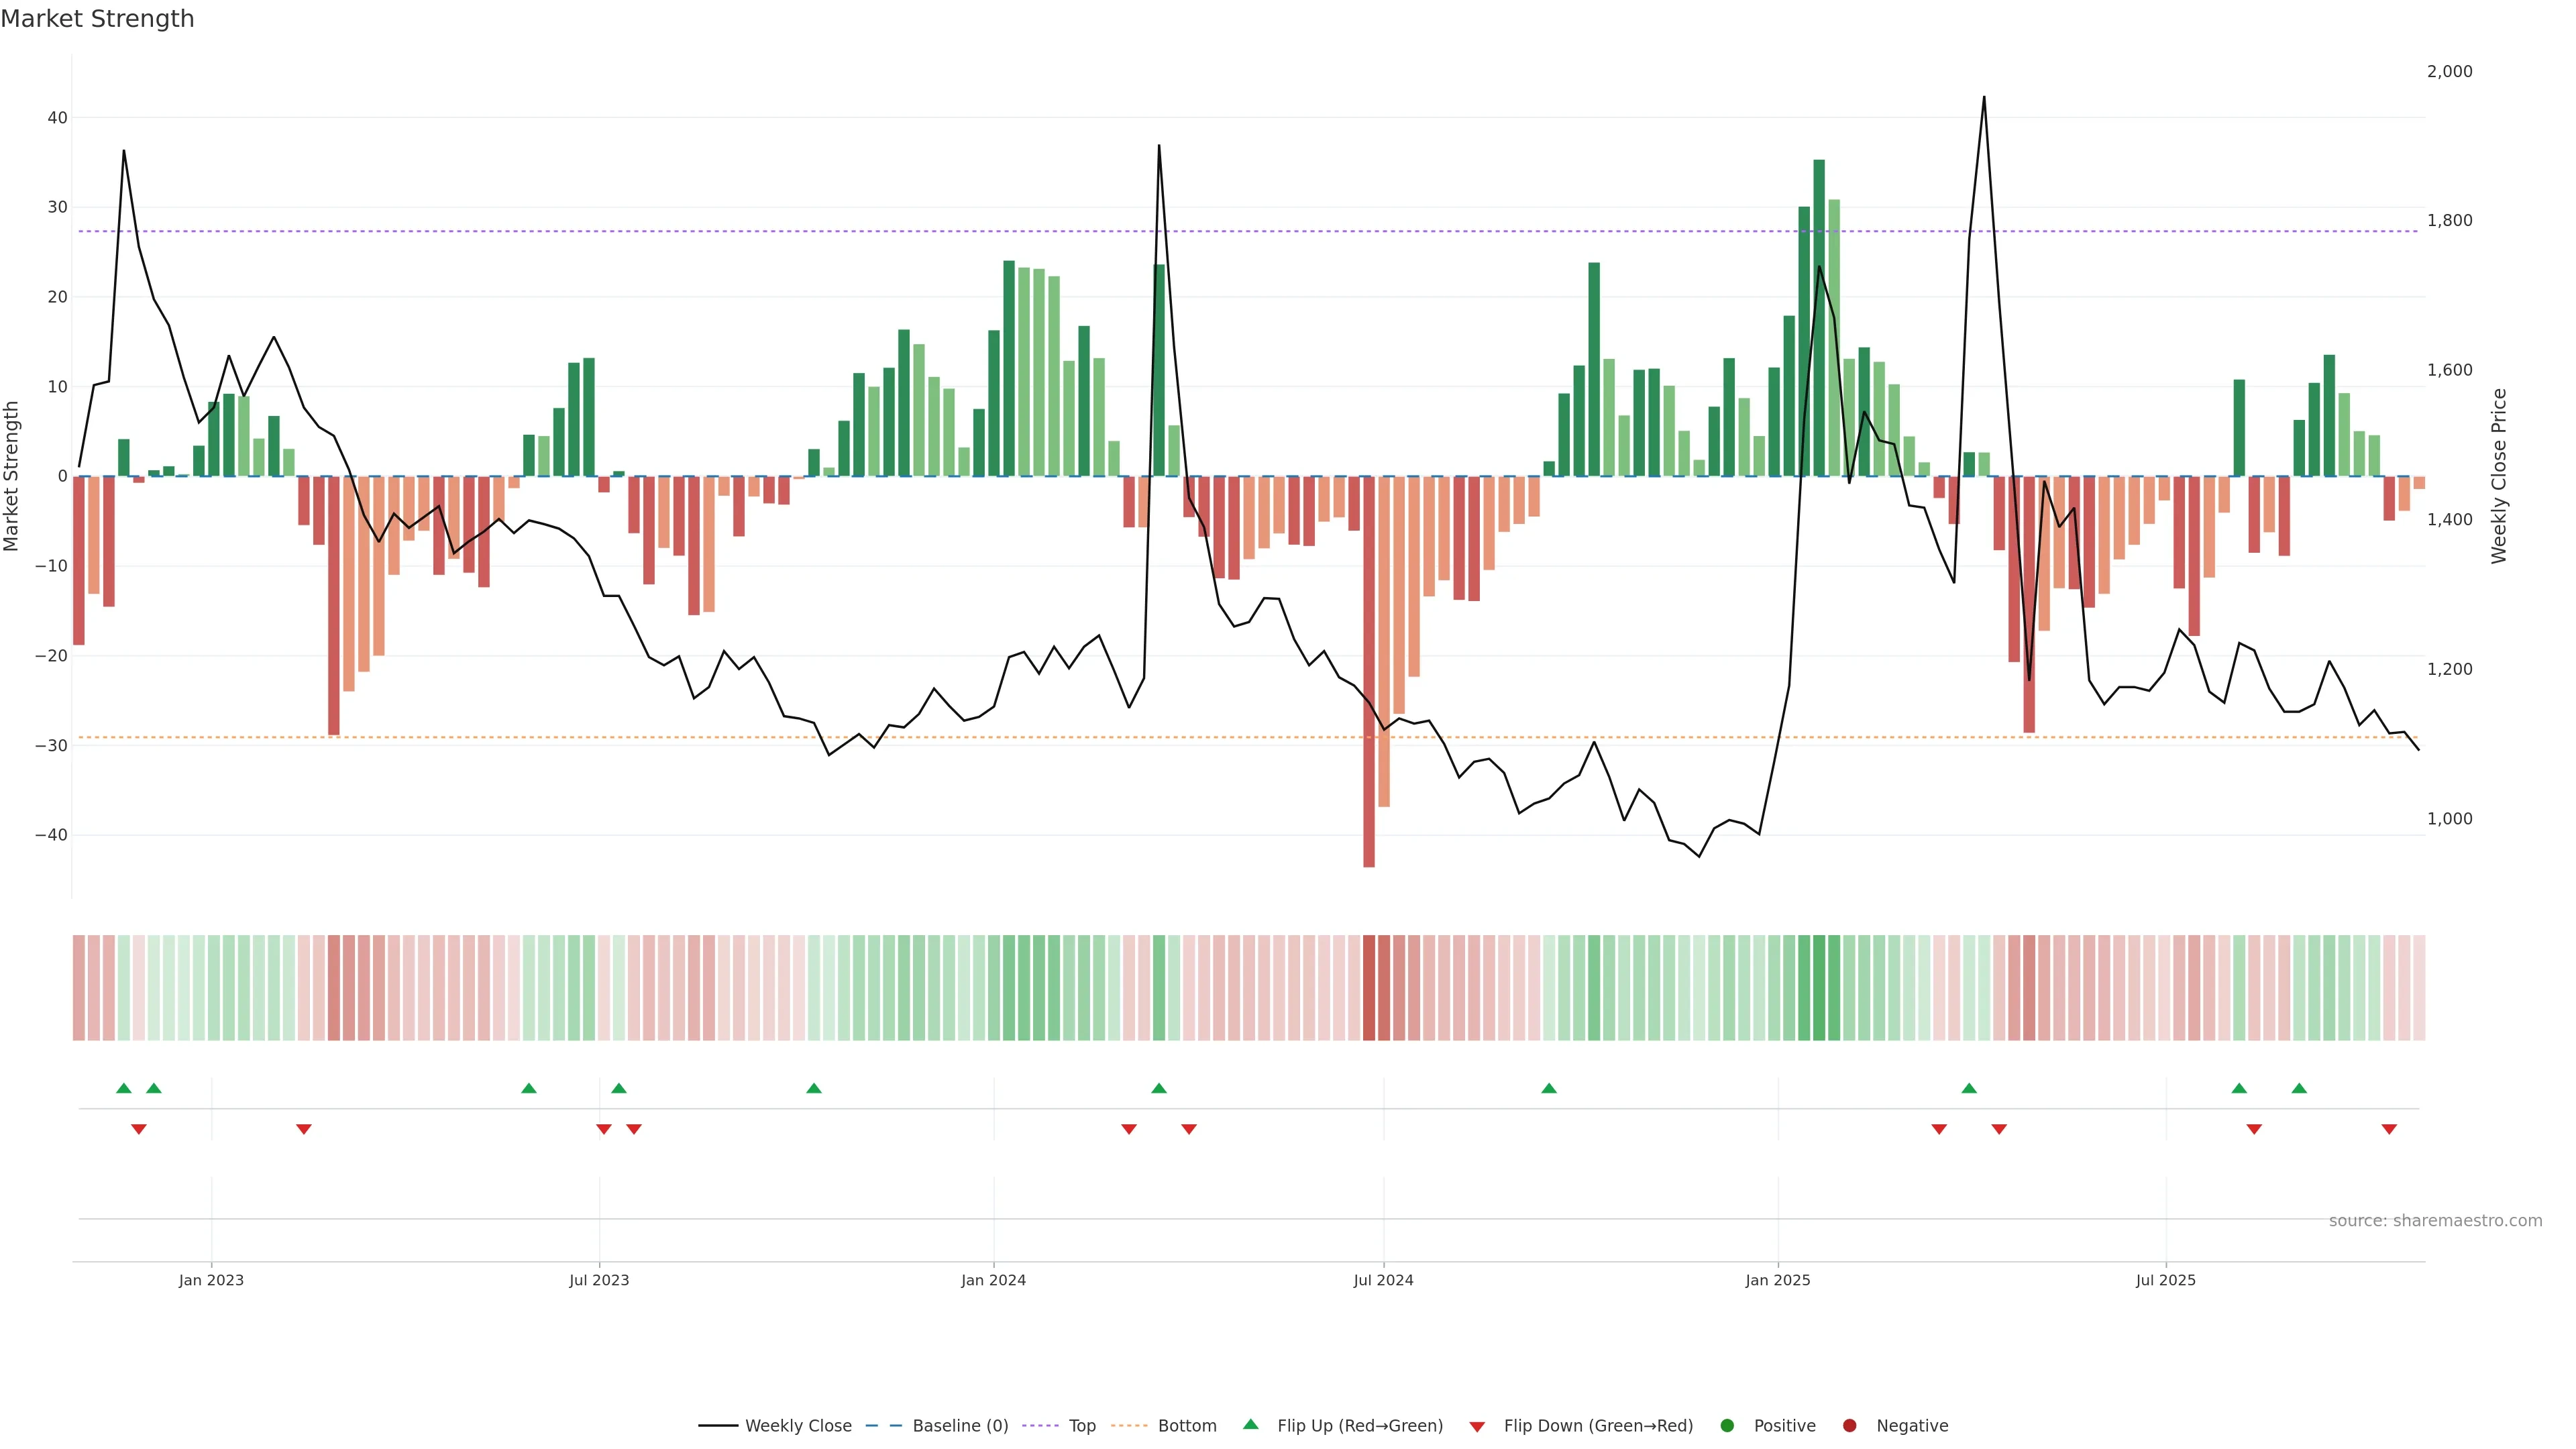
Task: Click flip-up marker just after Jul 2023
Action: pyautogui.click(x=619, y=1088)
